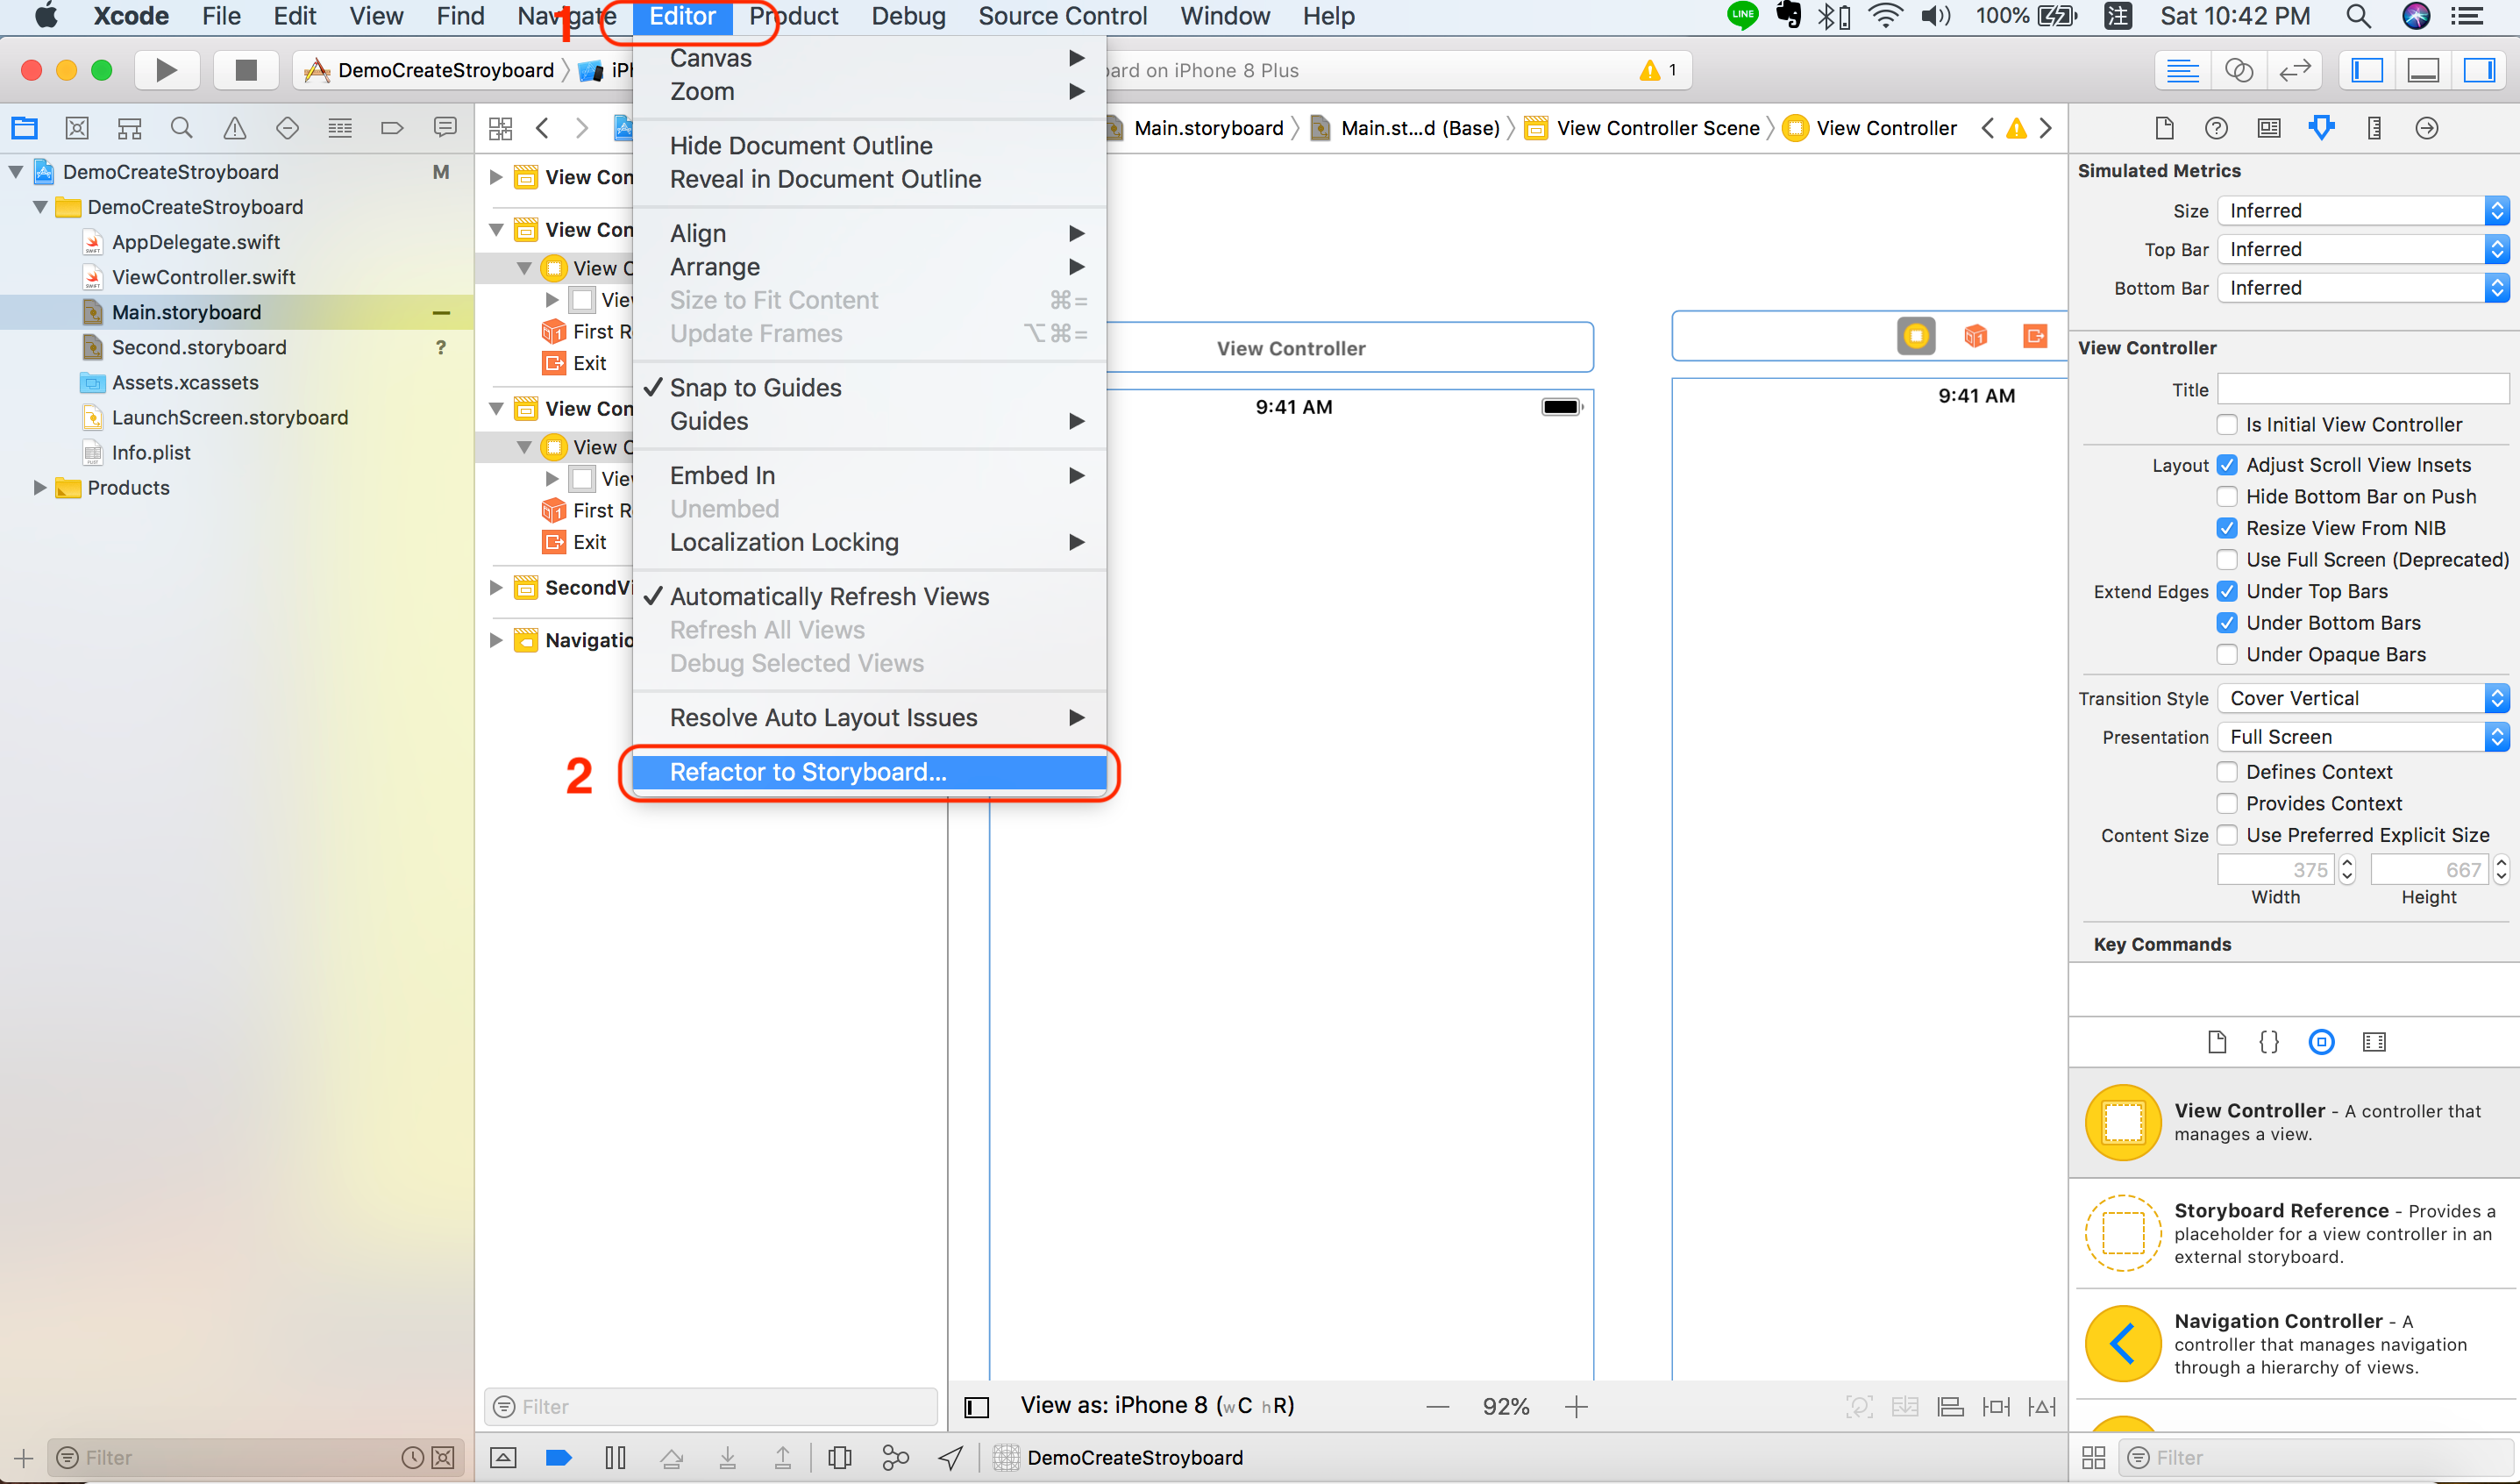This screenshot has height=1484, width=2520.
Task: Open the Find navigator magnifying glass icon
Action: pyautogui.click(x=181, y=128)
